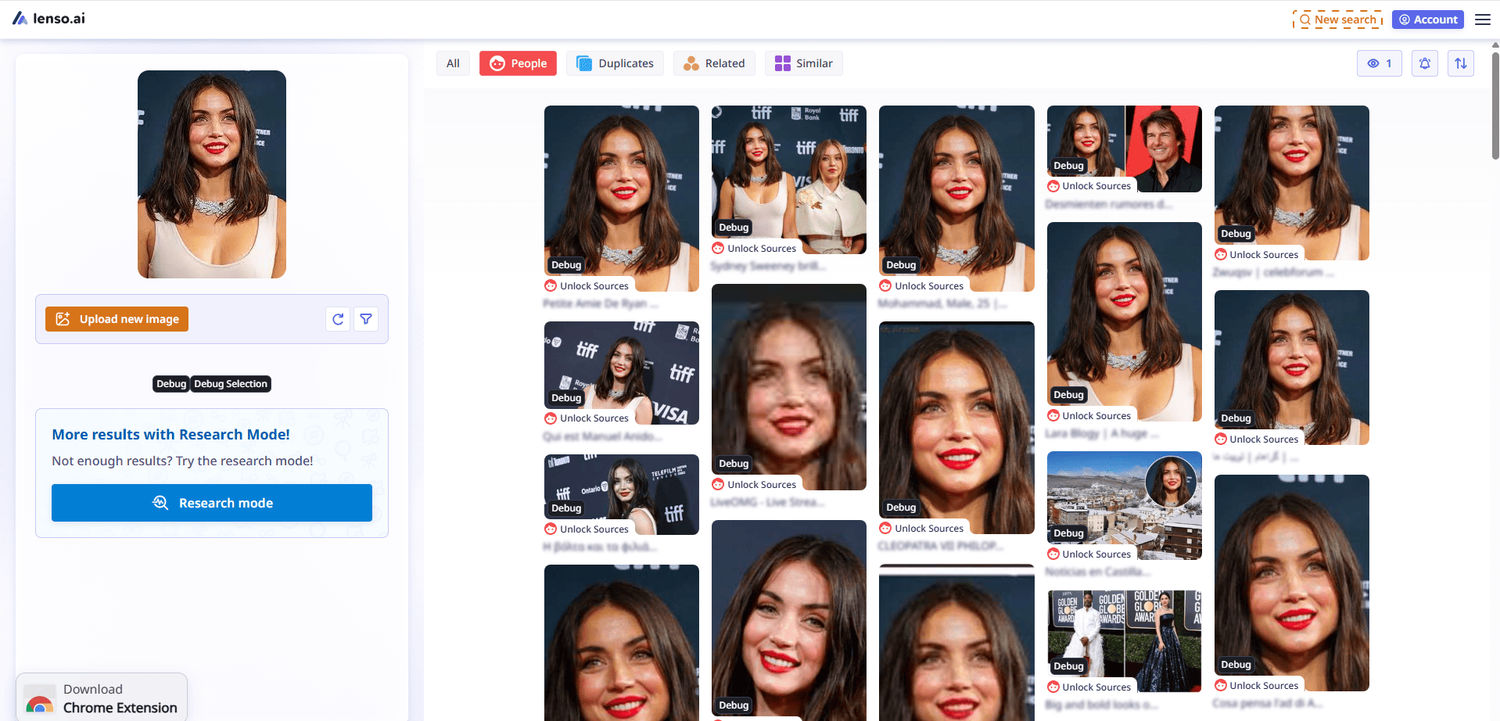Open the Account menu
Viewport: 1500px width, 721px height.
click(1428, 19)
